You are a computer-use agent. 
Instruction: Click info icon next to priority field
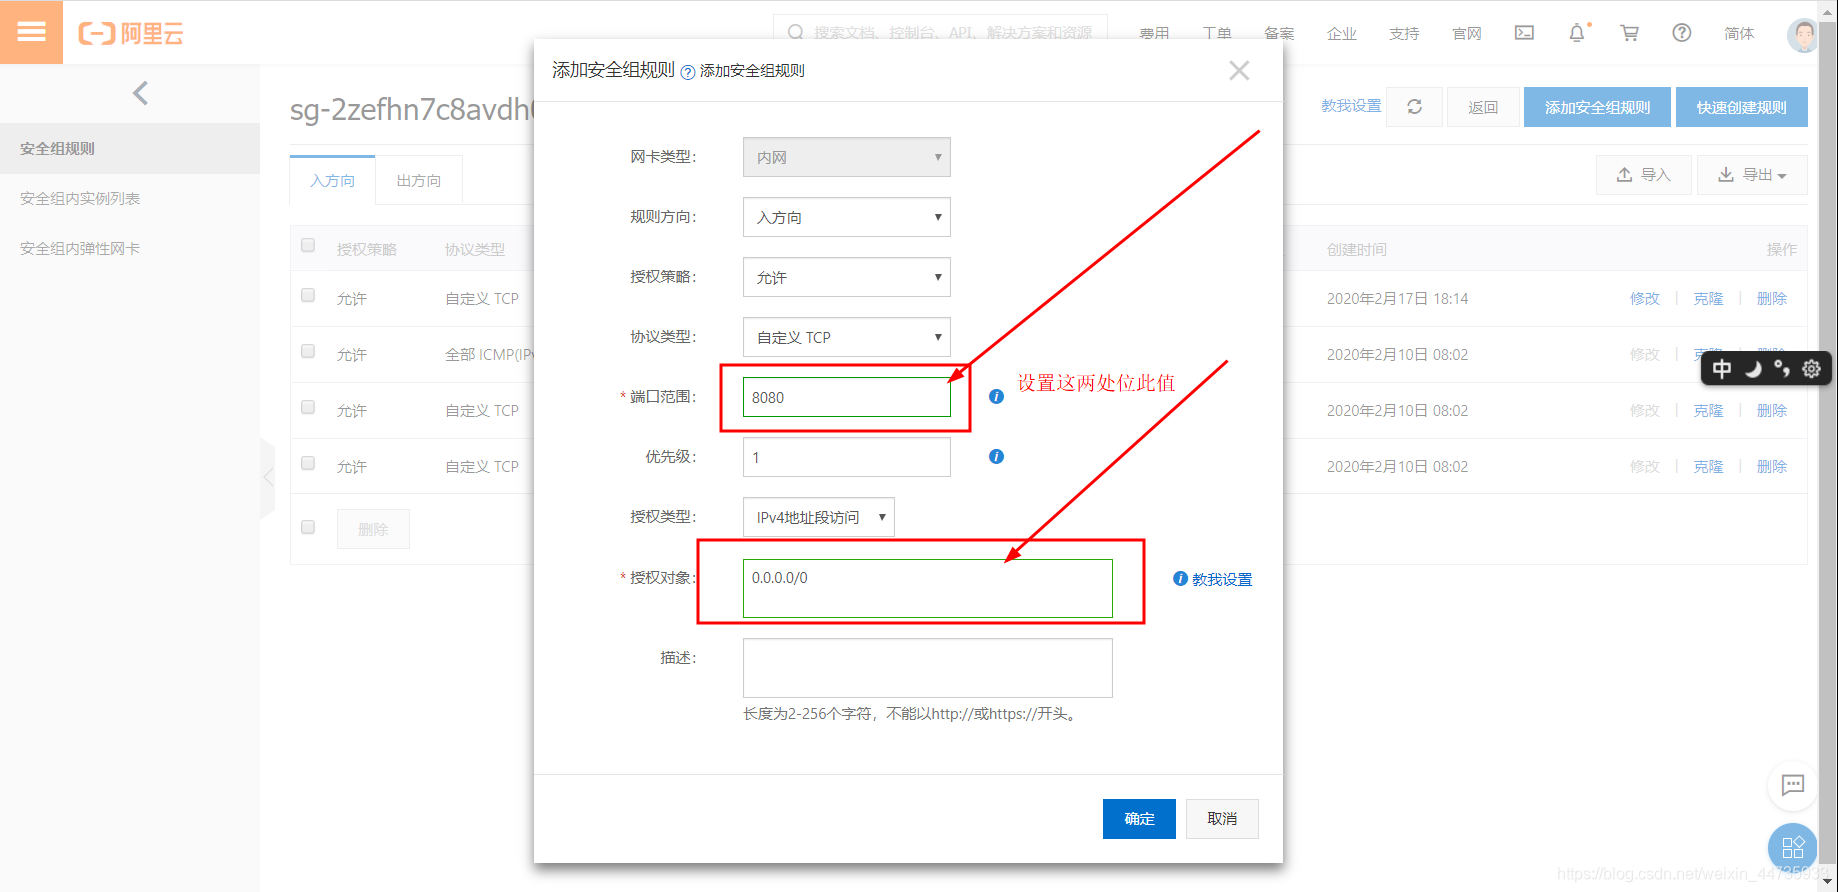coord(996,457)
